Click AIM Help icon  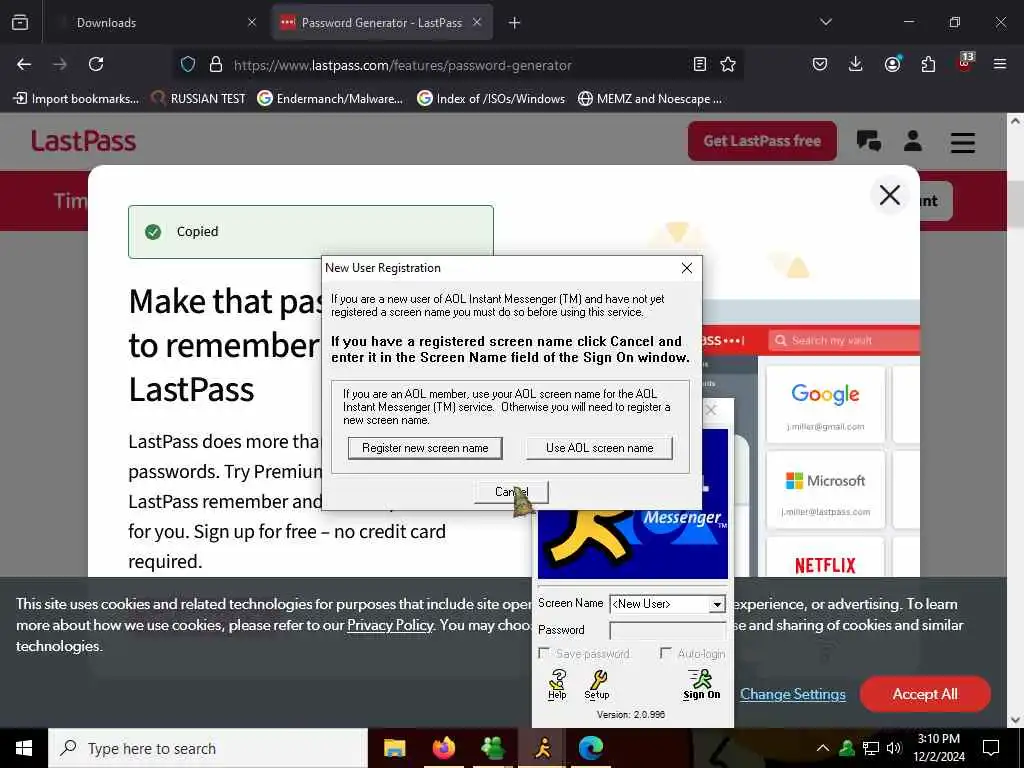tap(557, 684)
